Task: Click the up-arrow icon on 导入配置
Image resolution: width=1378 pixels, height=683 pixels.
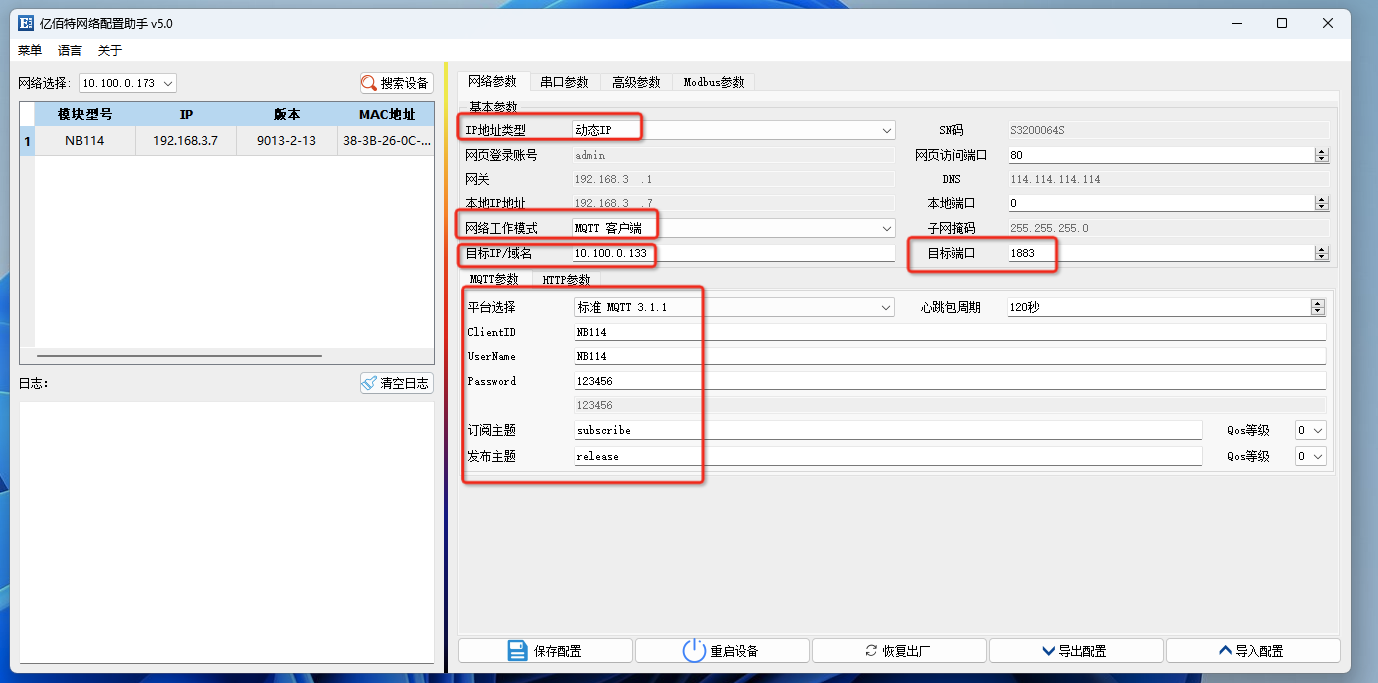Action: pyautogui.click(x=1224, y=650)
